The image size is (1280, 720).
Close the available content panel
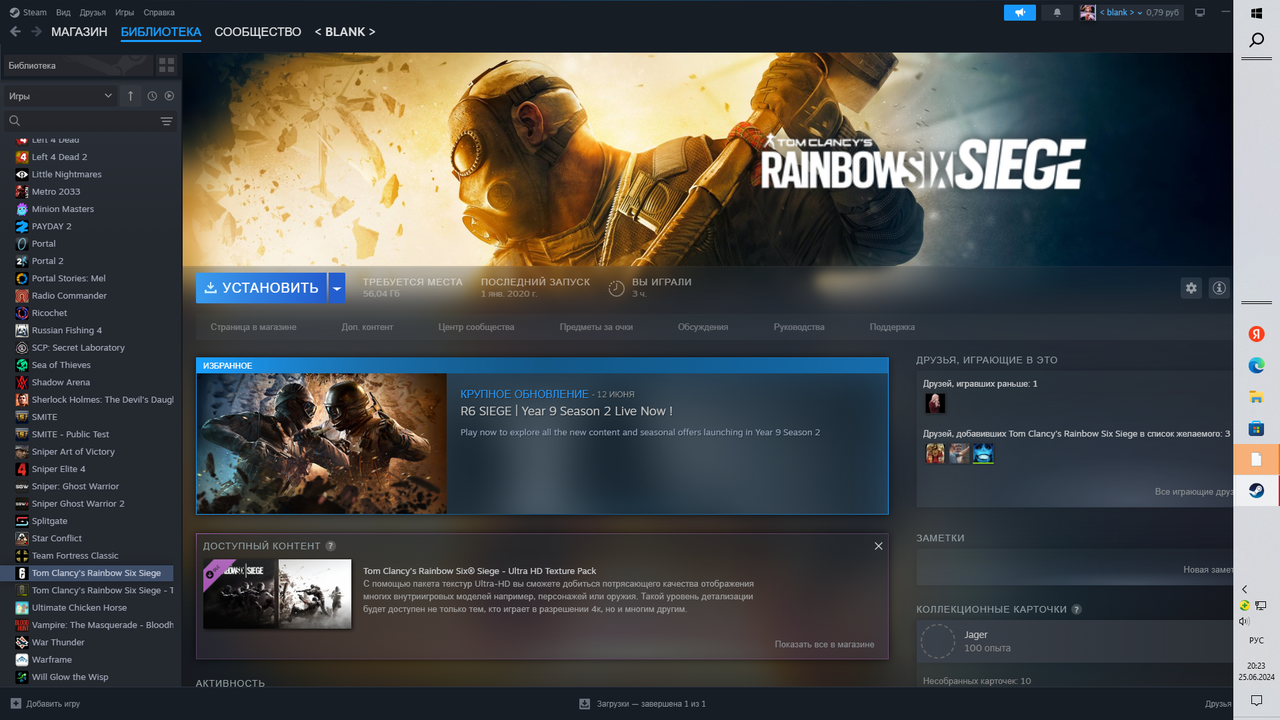(x=878, y=546)
